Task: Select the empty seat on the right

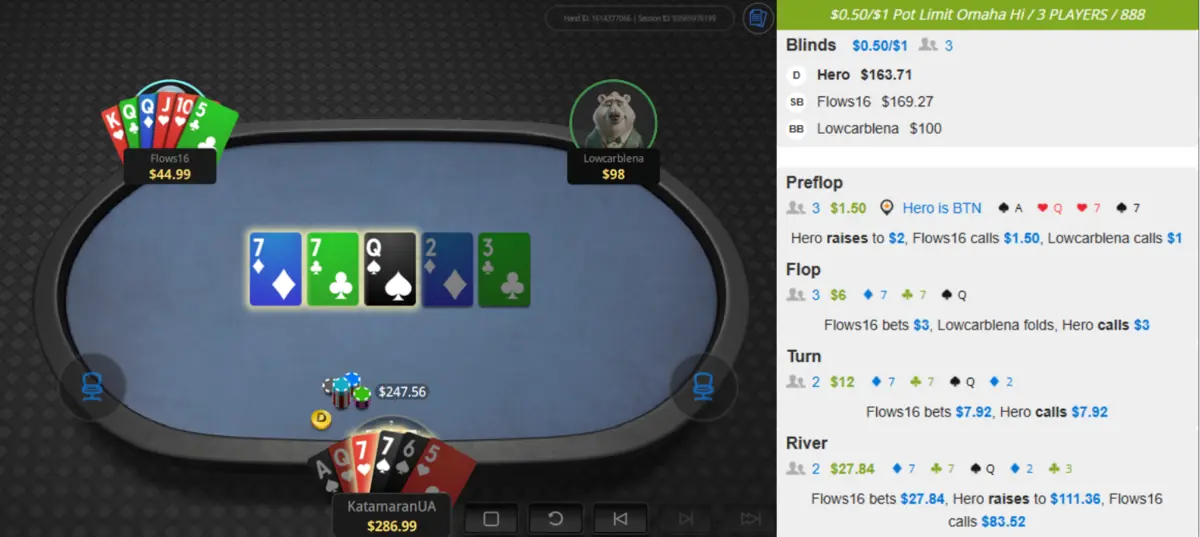Action: click(x=703, y=384)
